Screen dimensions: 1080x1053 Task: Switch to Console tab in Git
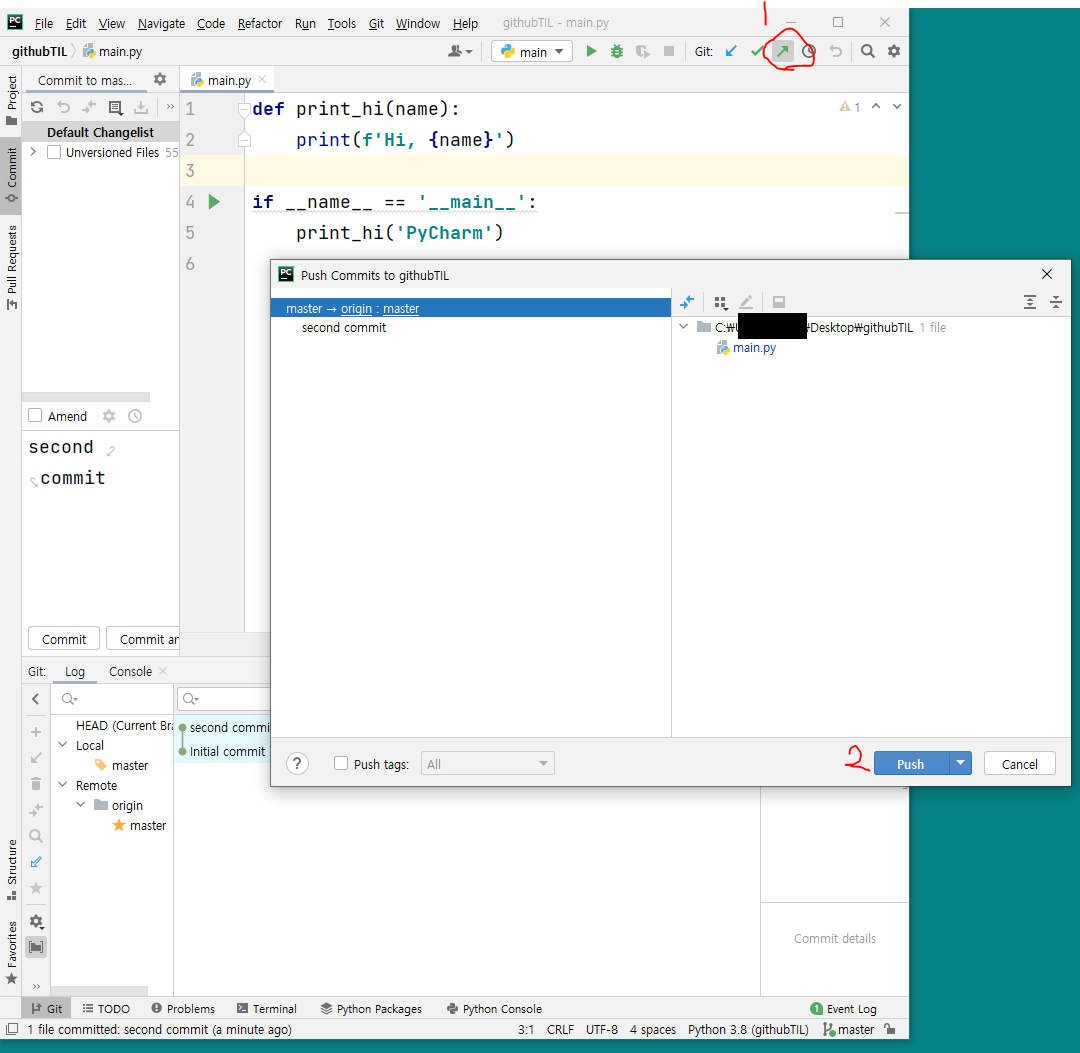(x=130, y=671)
